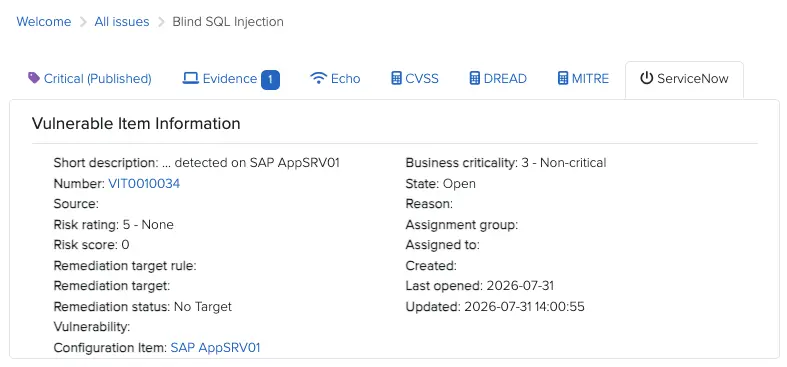This screenshot has width=787, height=367.
Task: Click the short description '... detected on SAP AppSRV01'
Action: [x=251, y=163]
